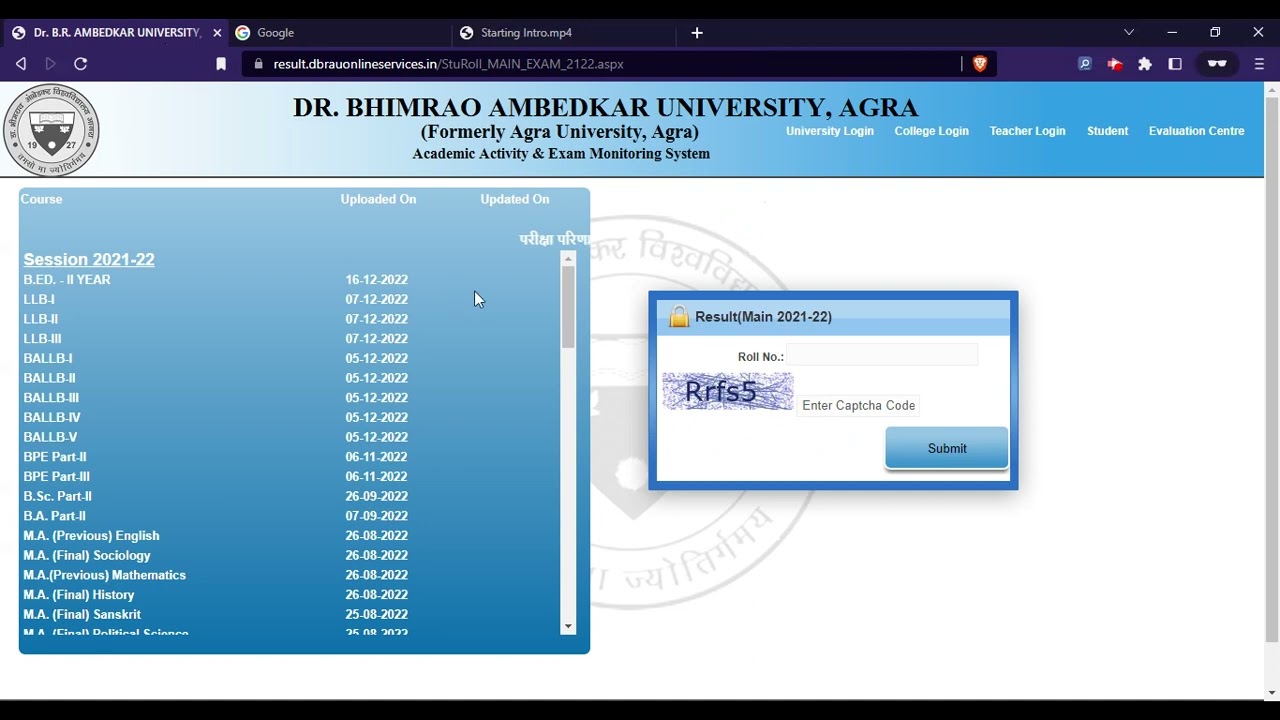
Task: Open BPE Part-II result link
Action: click(55, 457)
